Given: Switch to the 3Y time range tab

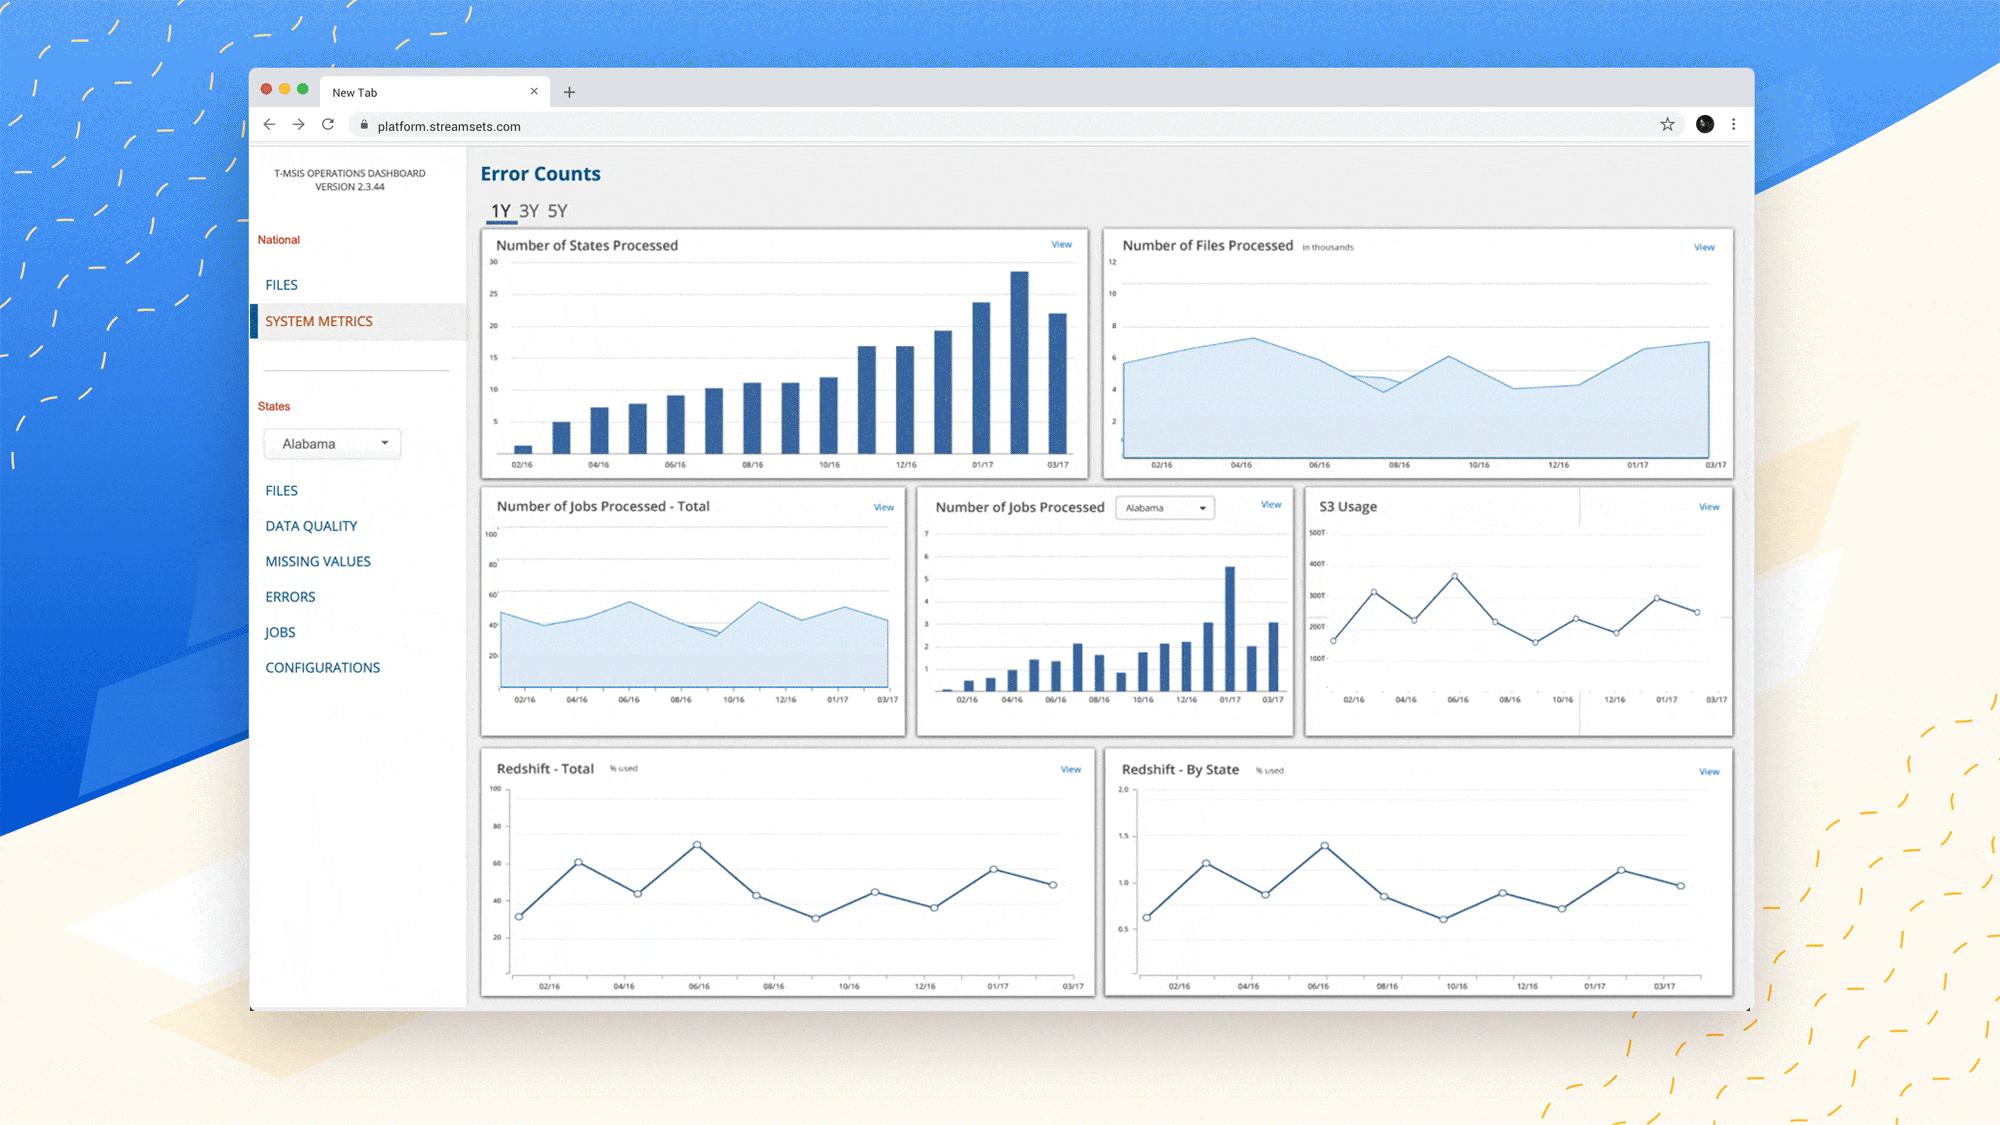Looking at the screenshot, I should tap(527, 211).
